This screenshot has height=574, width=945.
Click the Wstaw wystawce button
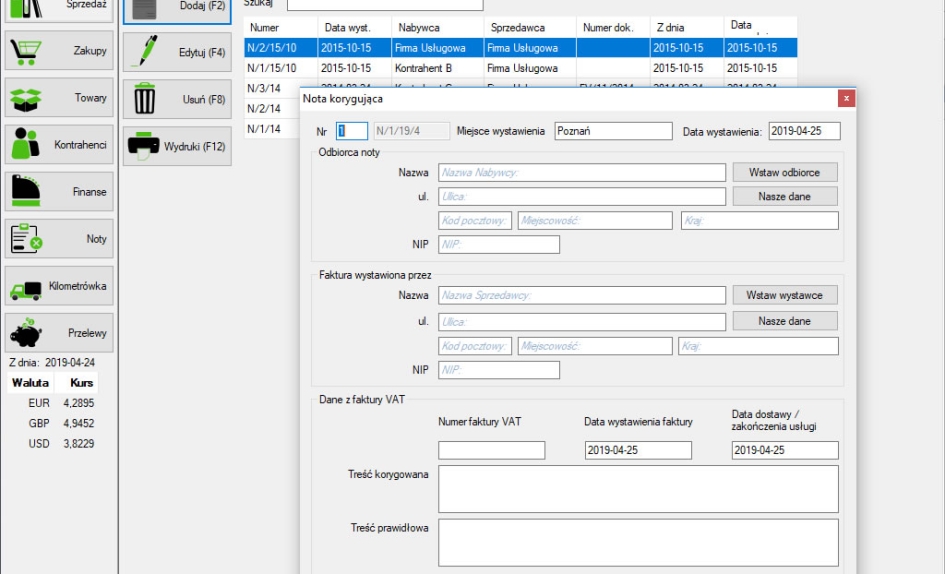(x=784, y=295)
